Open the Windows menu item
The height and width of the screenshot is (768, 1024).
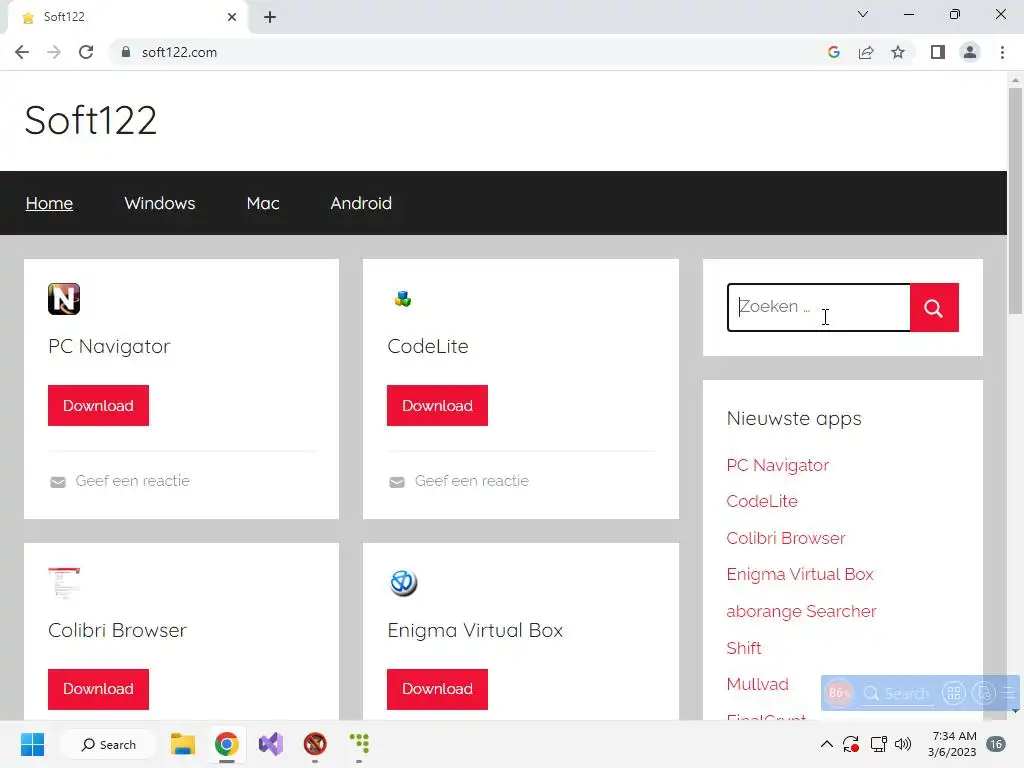[160, 203]
